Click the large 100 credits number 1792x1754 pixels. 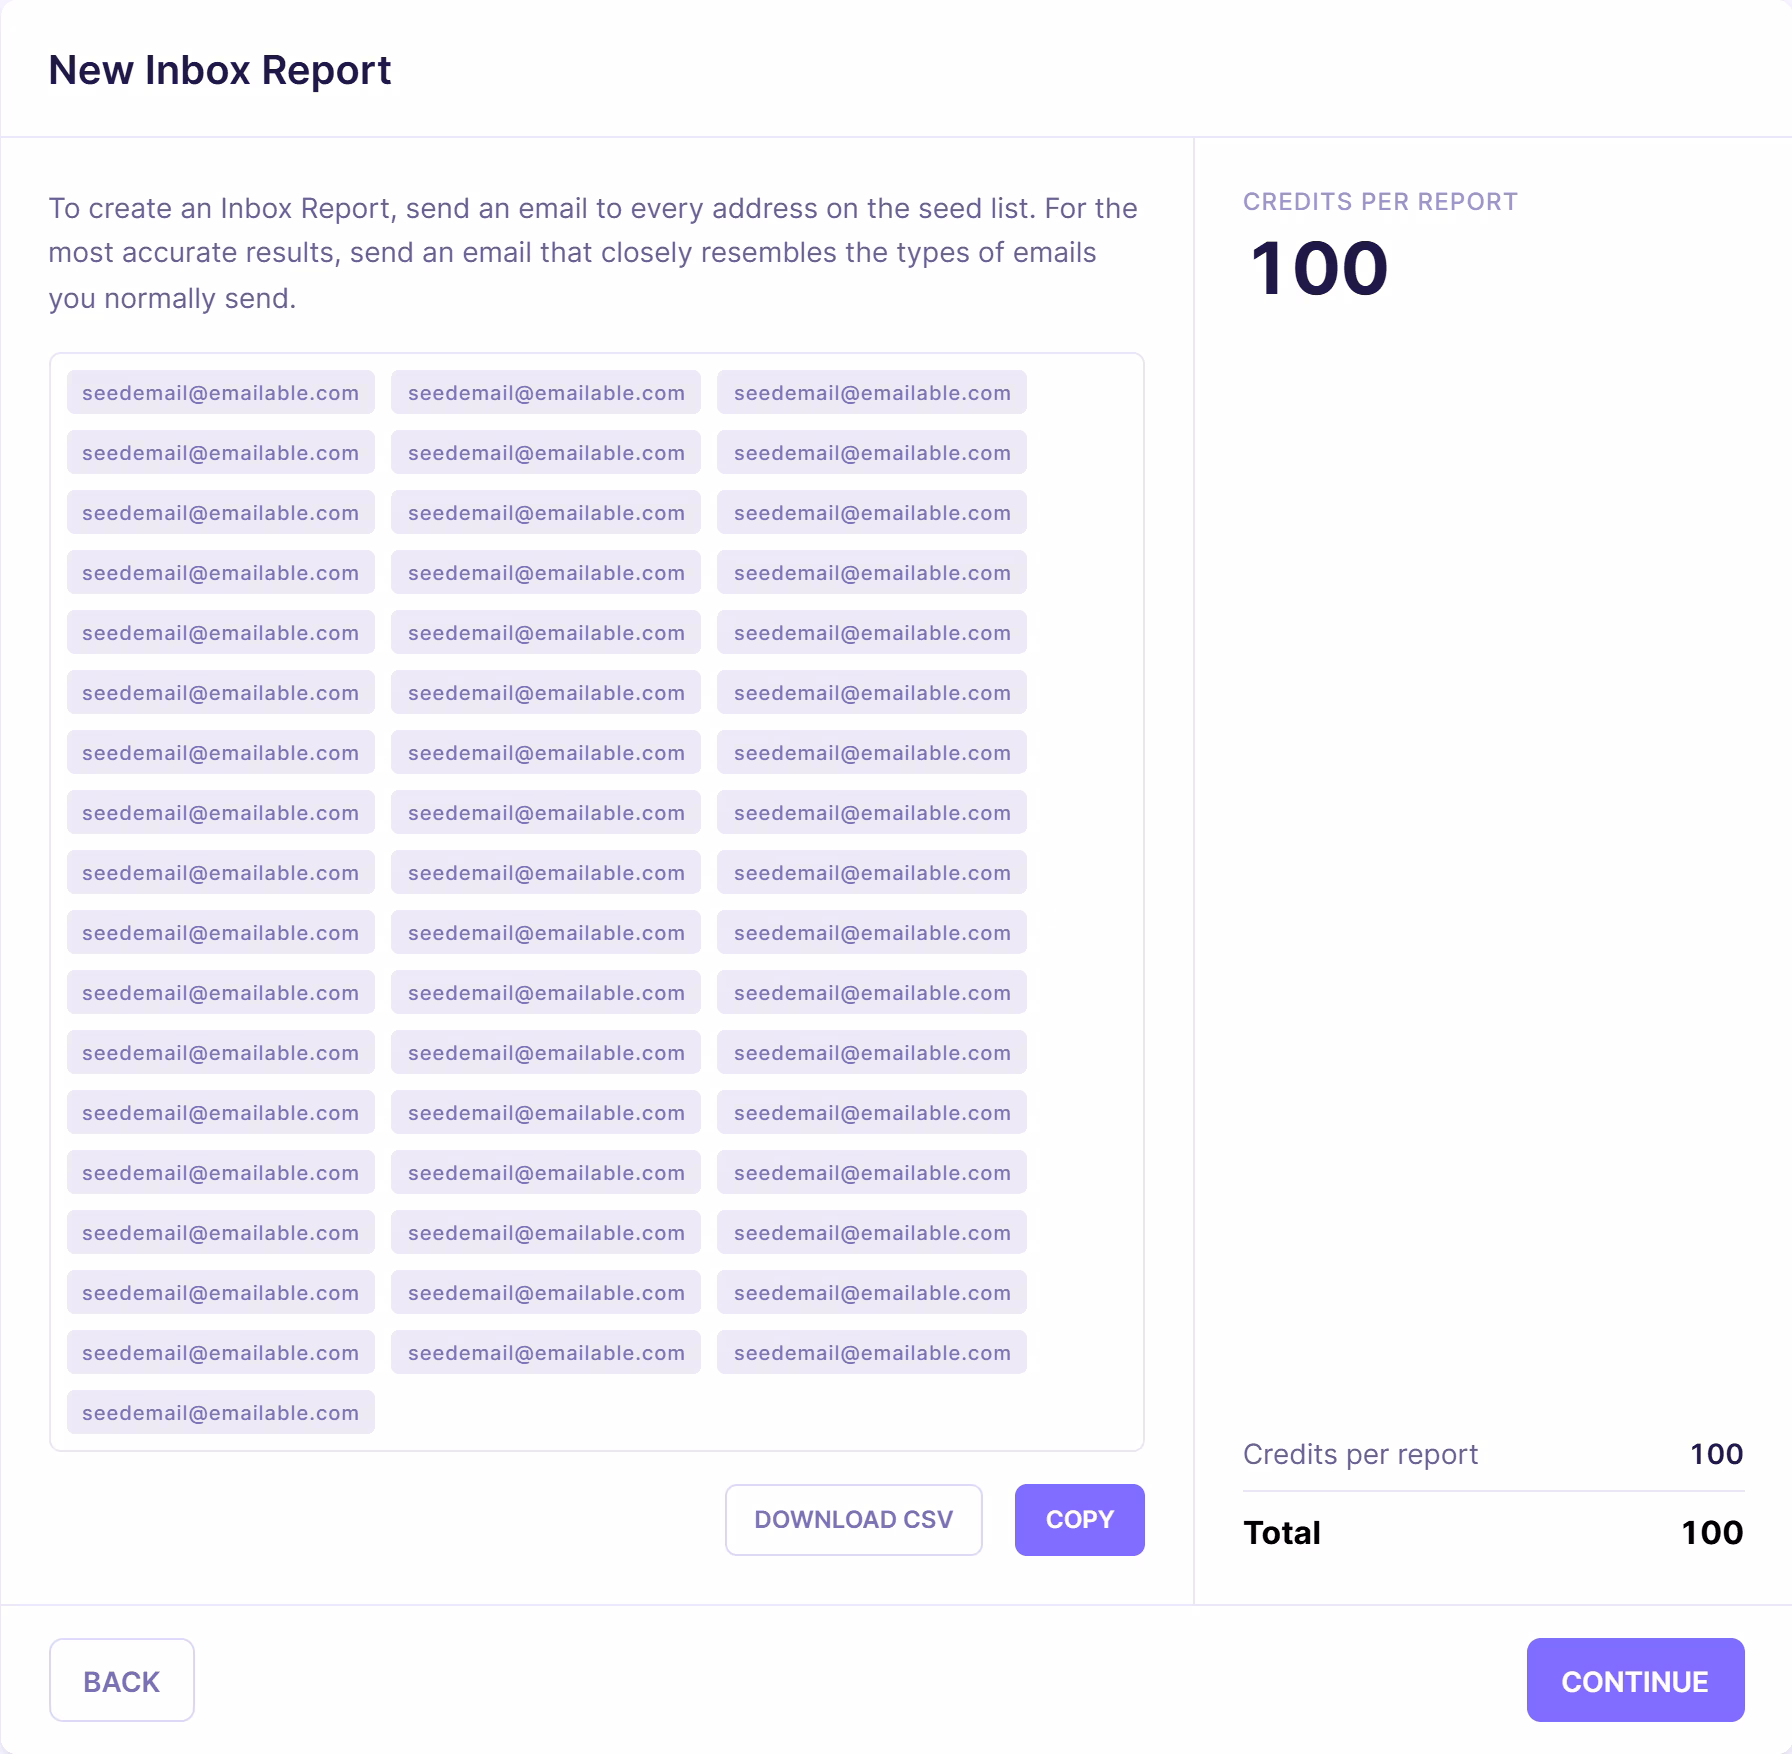[x=1319, y=268]
